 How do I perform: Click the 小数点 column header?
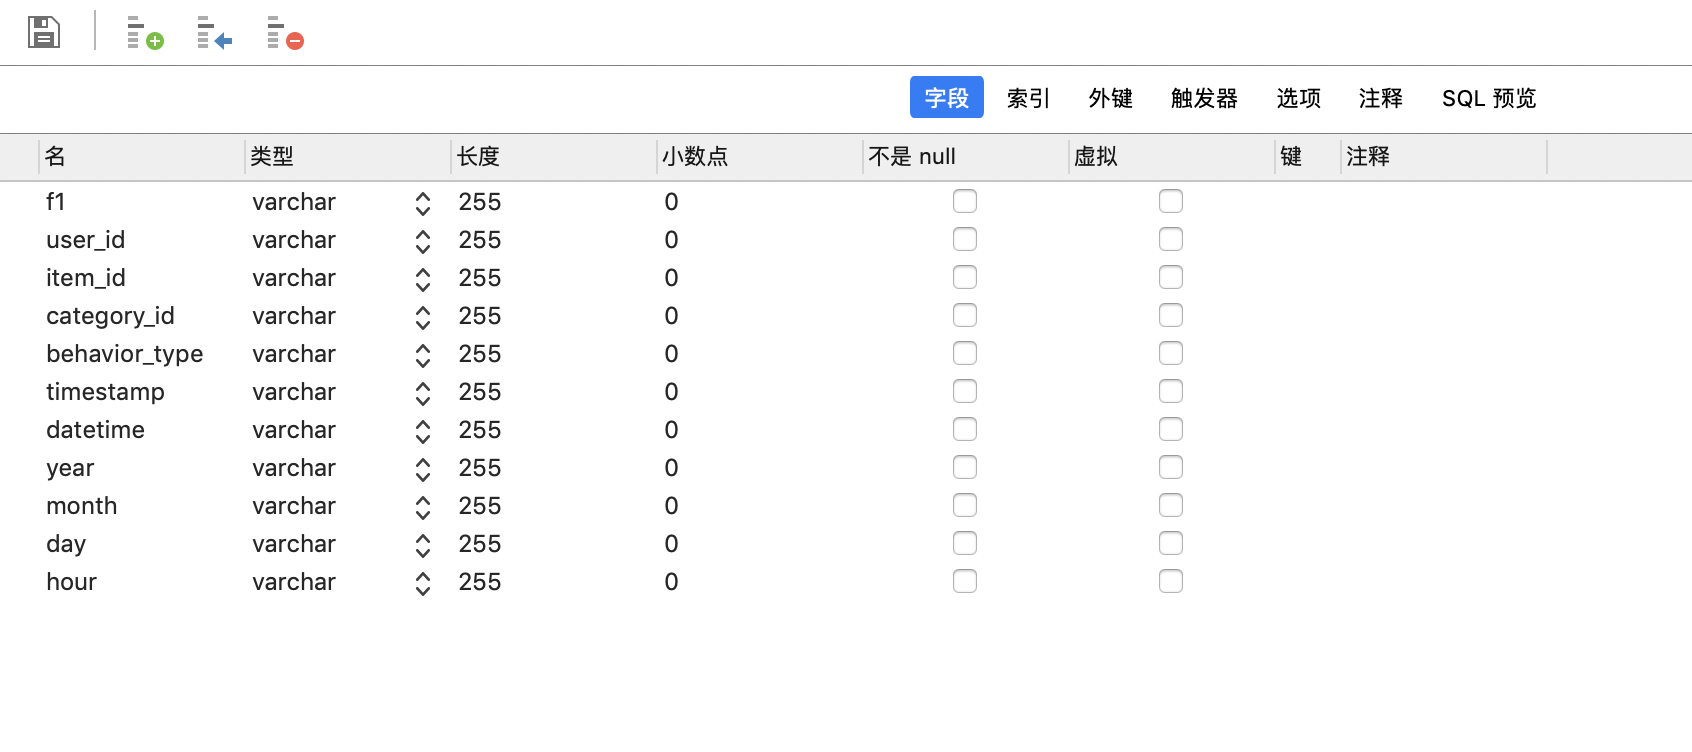[x=760, y=156]
